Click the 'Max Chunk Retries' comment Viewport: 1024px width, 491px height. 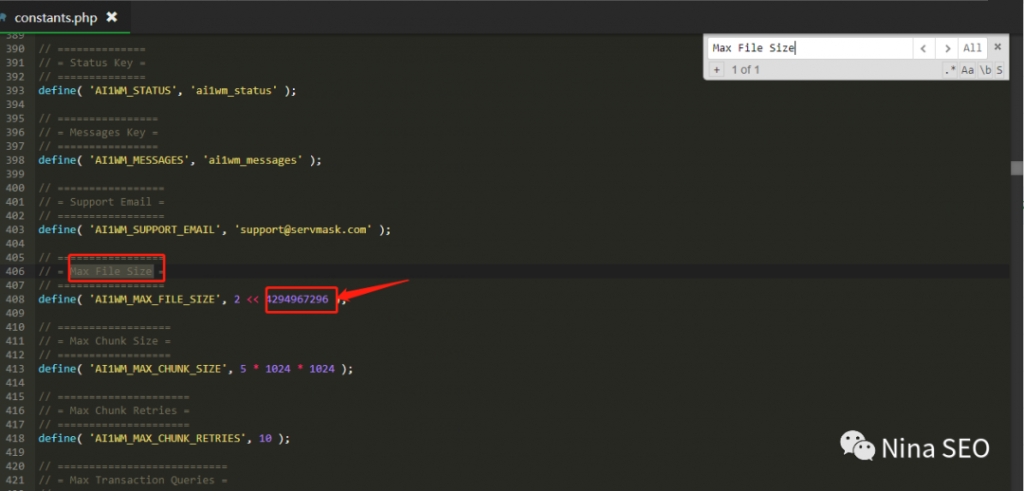pos(123,410)
